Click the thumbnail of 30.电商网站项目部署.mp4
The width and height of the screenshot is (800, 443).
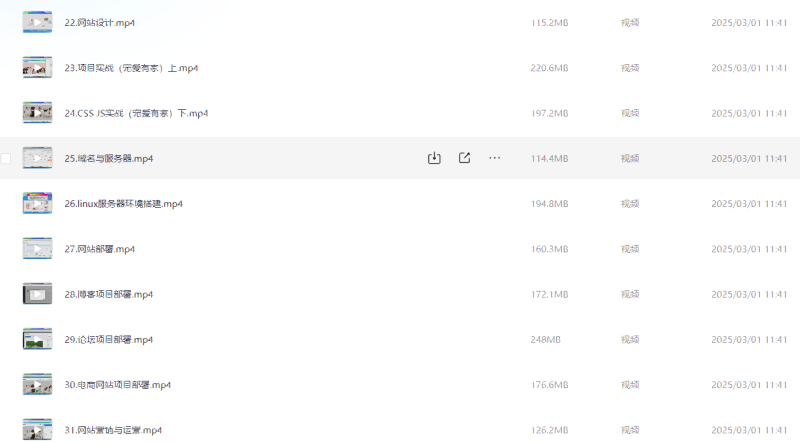click(x=37, y=385)
